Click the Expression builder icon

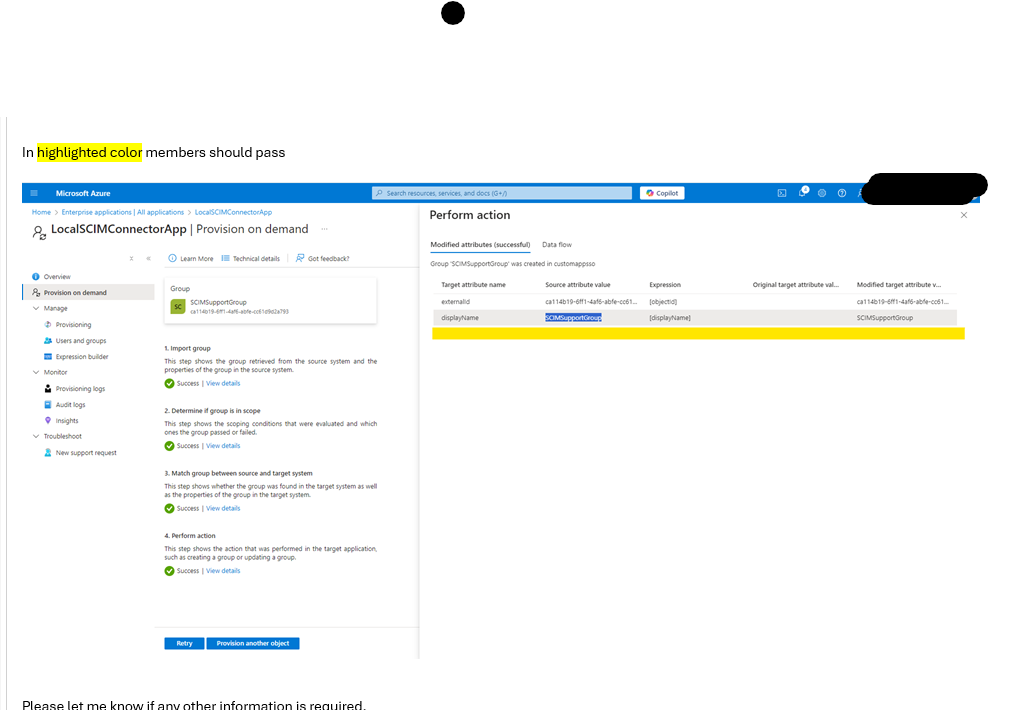tap(47, 357)
